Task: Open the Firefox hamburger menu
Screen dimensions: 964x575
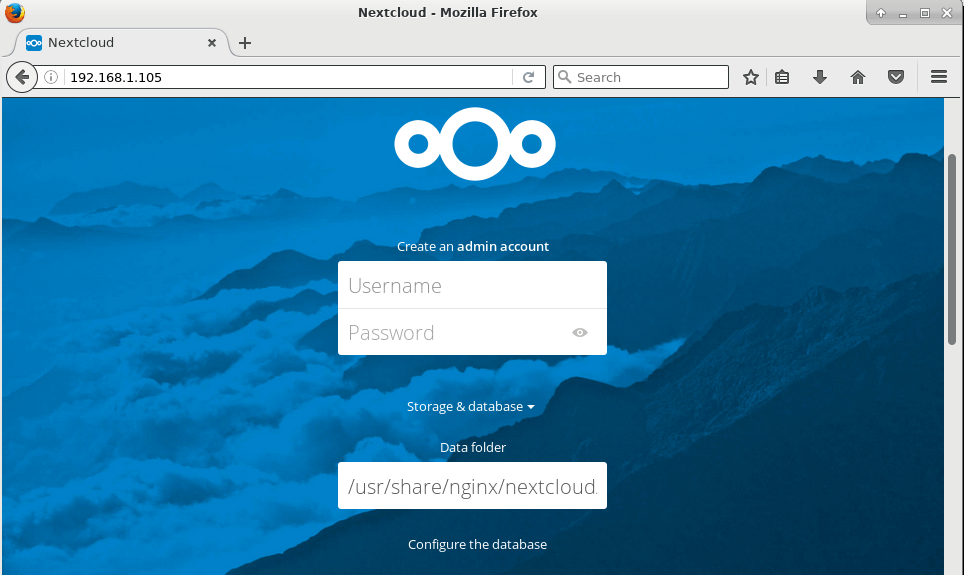Action: coord(938,77)
